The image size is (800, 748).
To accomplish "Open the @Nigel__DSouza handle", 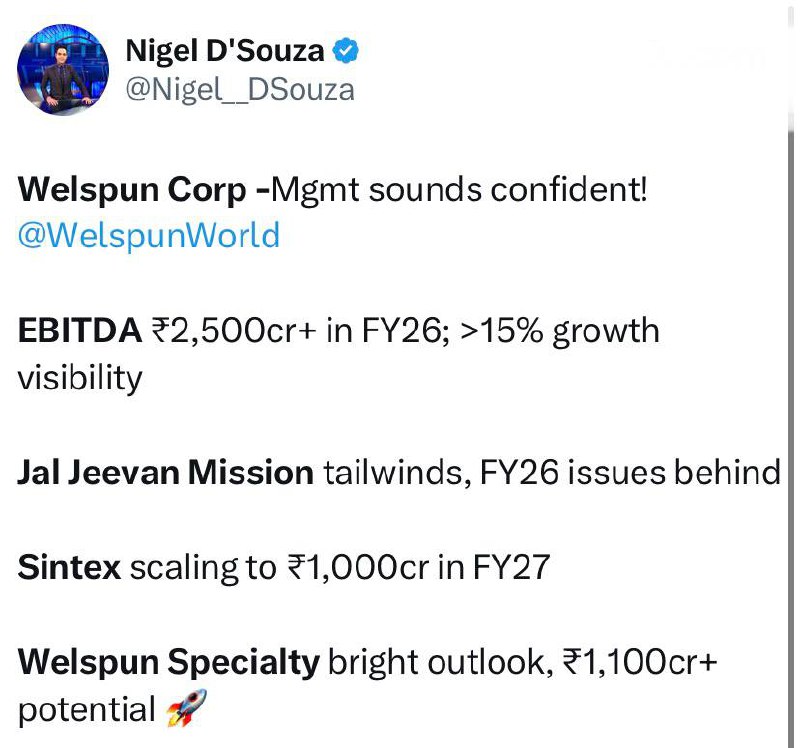I will (240, 90).
